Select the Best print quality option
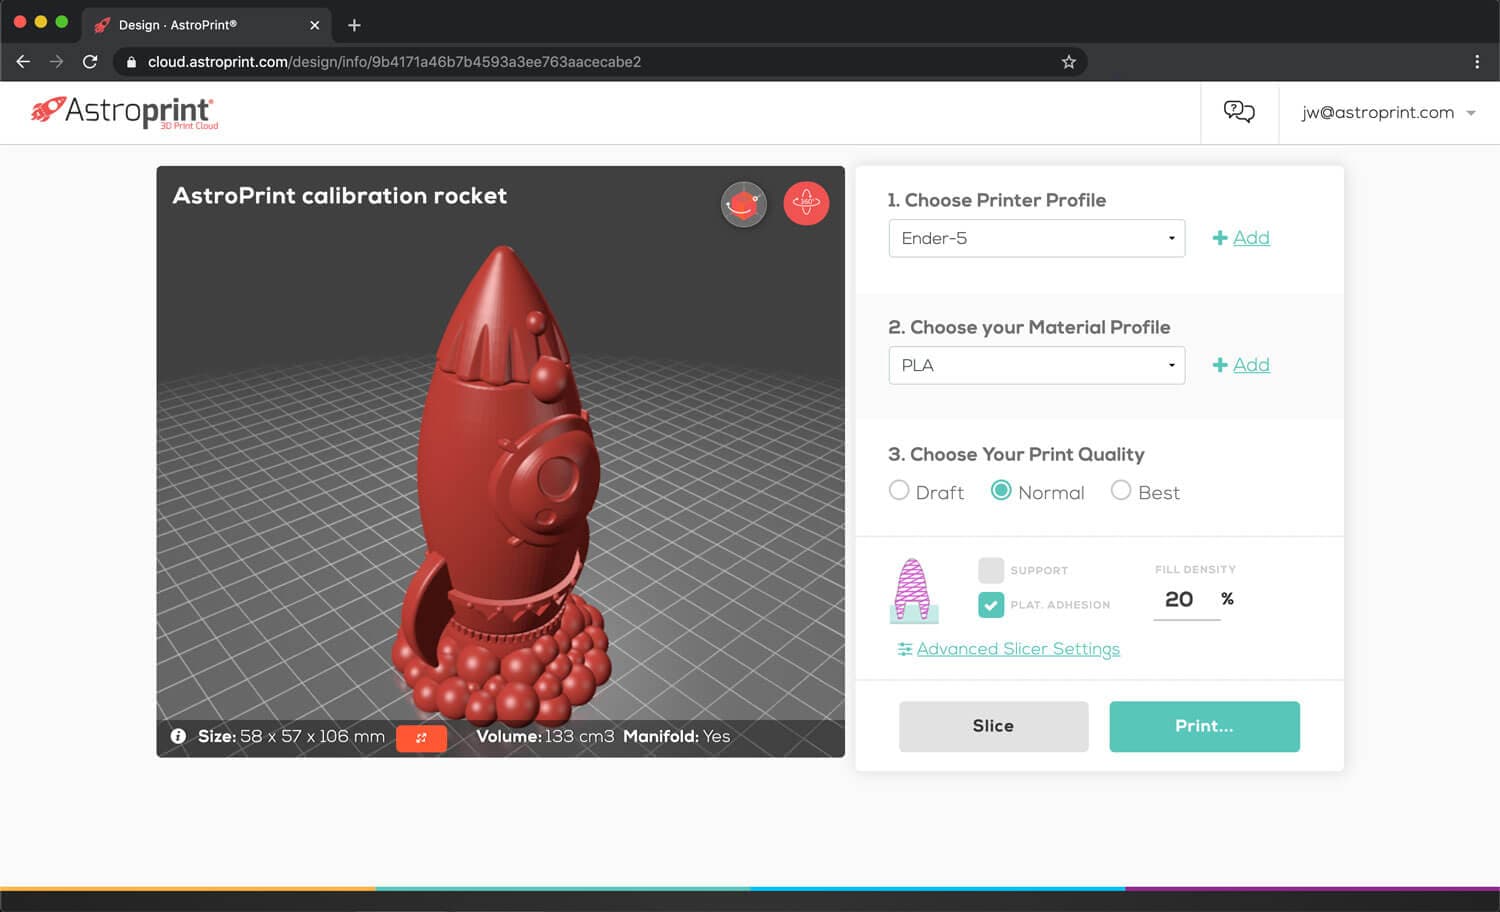Viewport: 1500px width, 912px height. [1121, 491]
